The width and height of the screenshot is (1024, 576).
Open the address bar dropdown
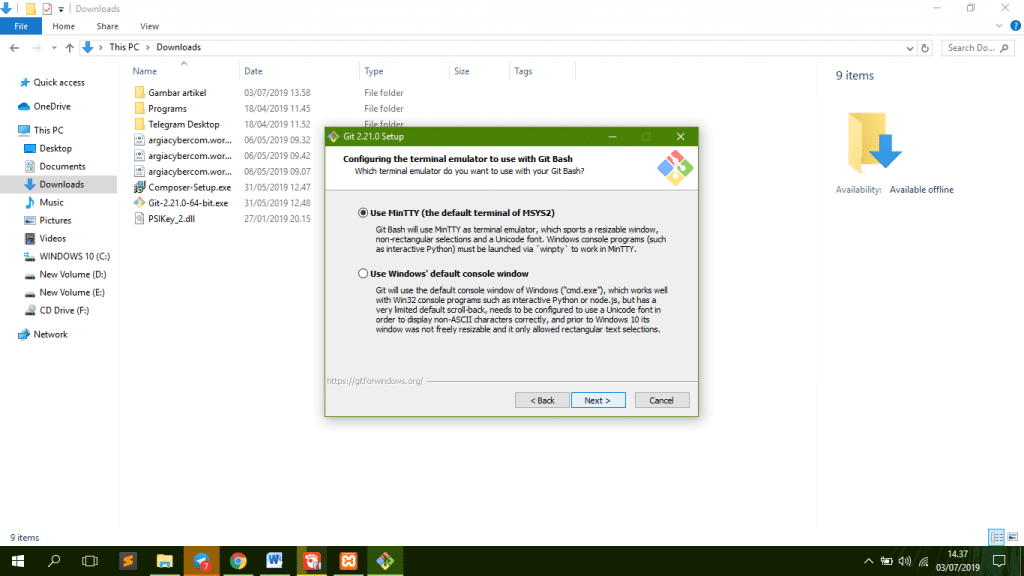908,47
